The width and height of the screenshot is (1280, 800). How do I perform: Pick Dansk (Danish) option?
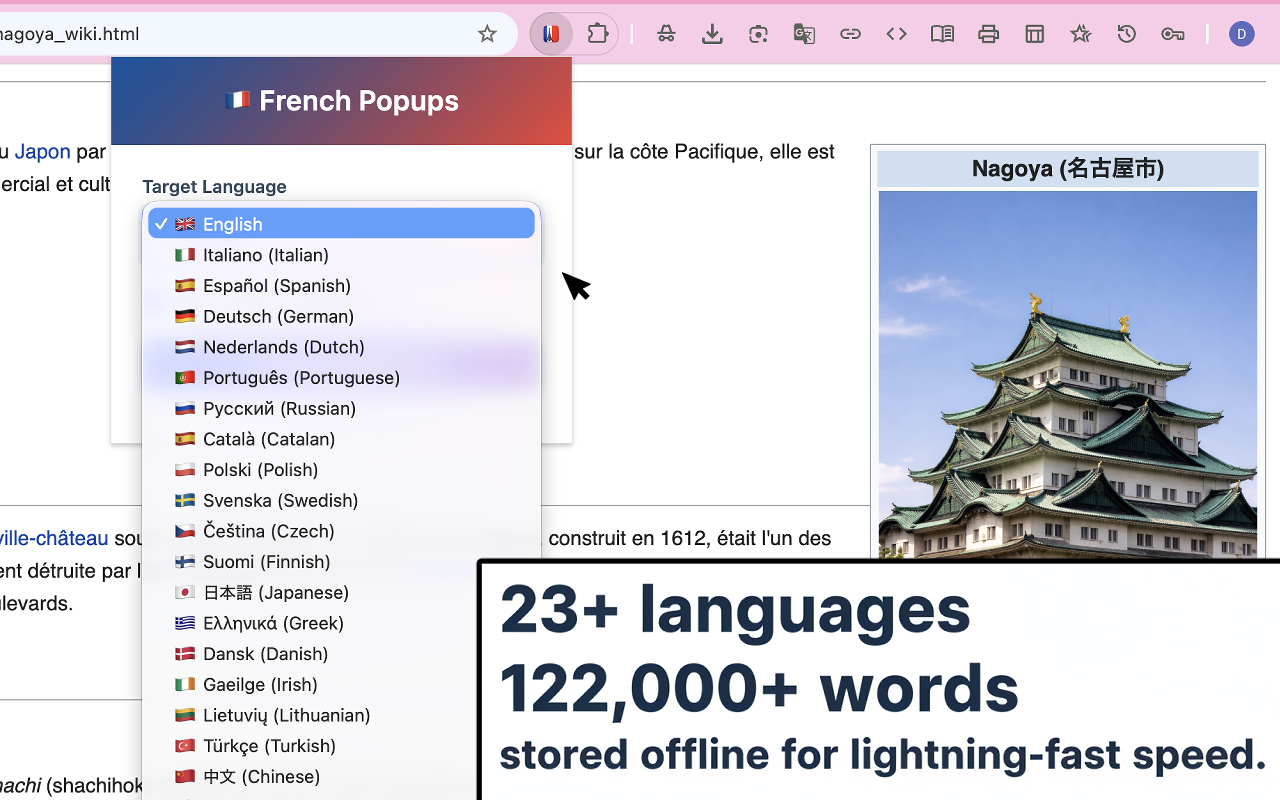(x=341, y=654)
